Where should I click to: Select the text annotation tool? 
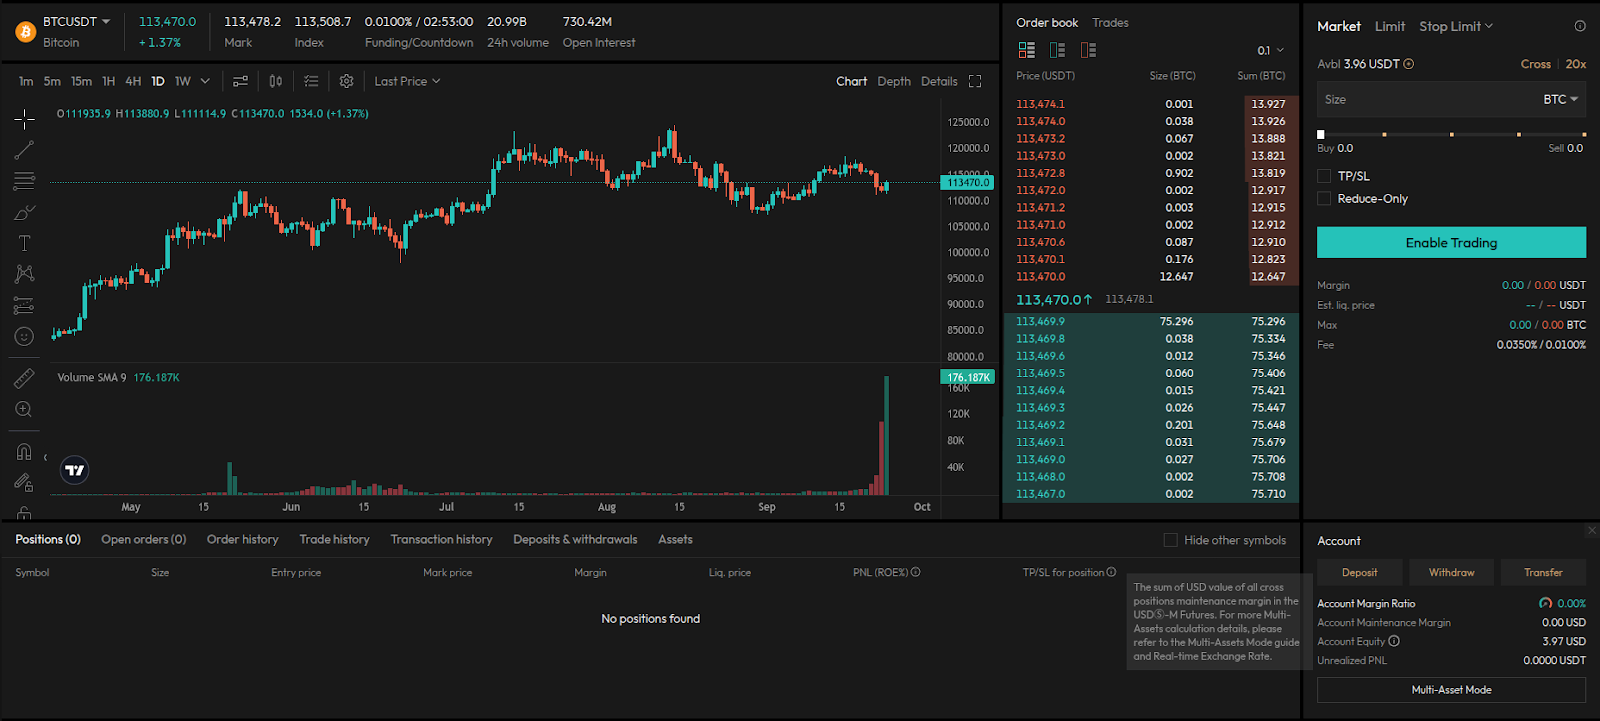click(x=24, y=243)
